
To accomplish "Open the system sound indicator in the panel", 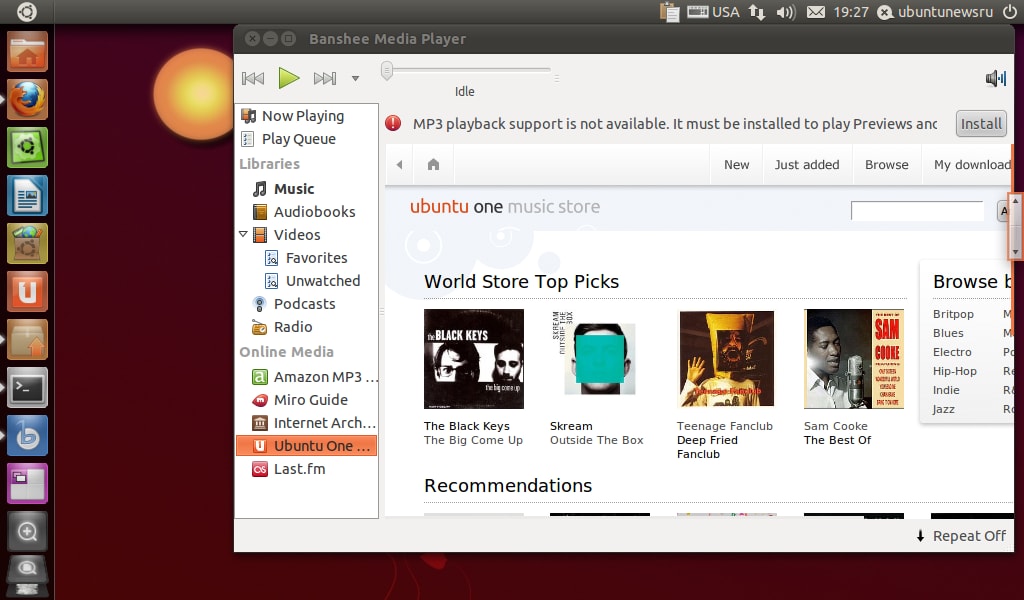I will pyautogui.click(x=786, y=12).
